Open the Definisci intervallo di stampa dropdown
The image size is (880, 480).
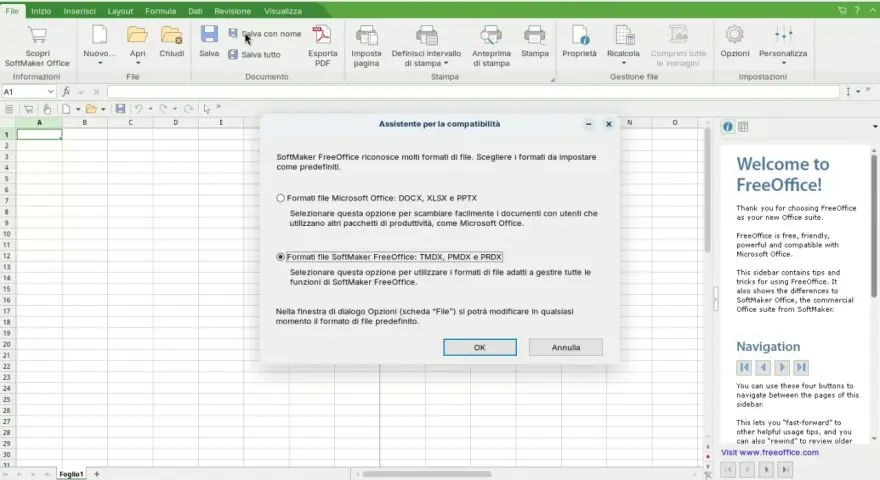pos(446,63)
